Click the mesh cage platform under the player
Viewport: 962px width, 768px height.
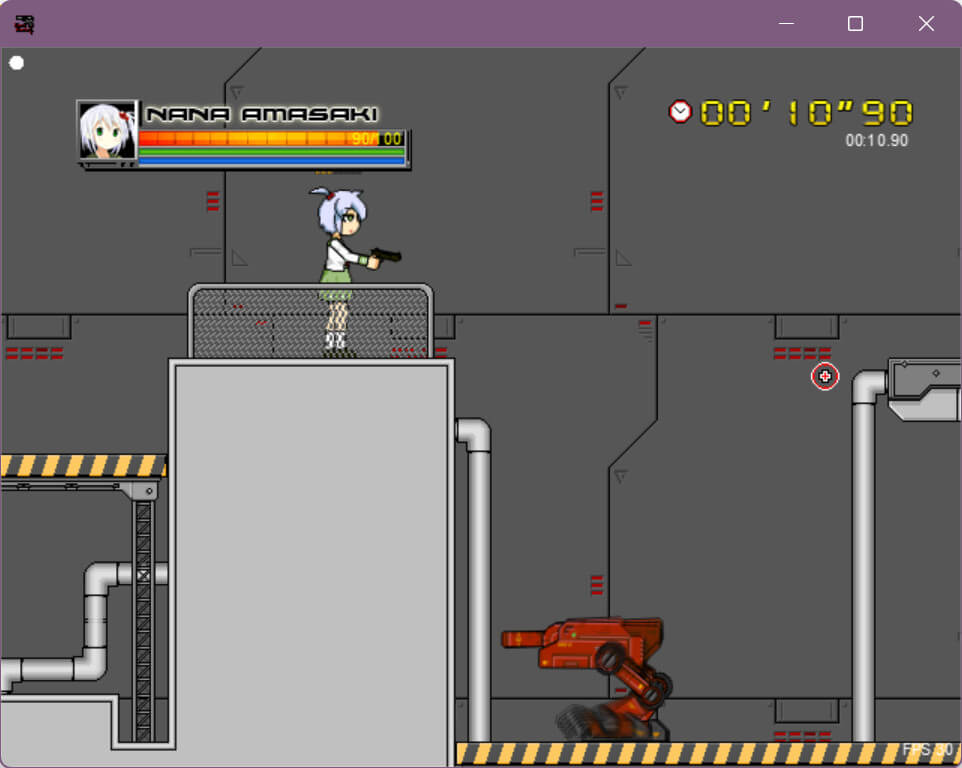tap(310, 322)
